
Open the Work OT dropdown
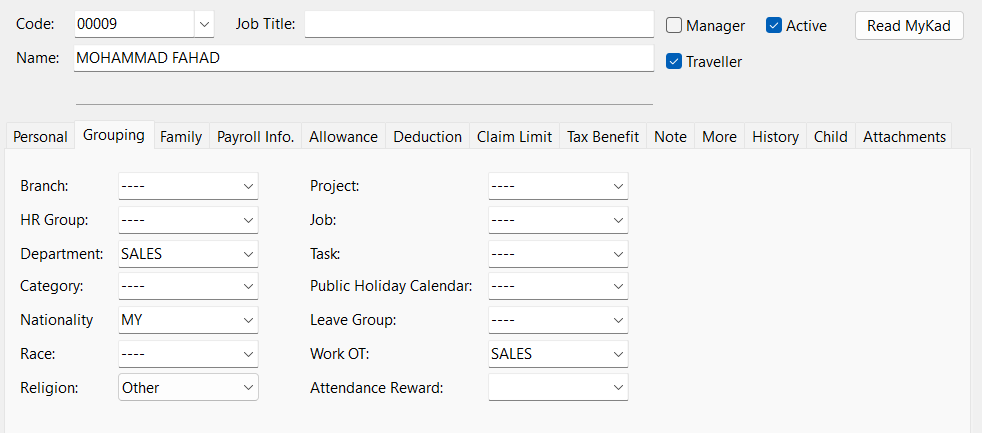(x=617, y=354)
